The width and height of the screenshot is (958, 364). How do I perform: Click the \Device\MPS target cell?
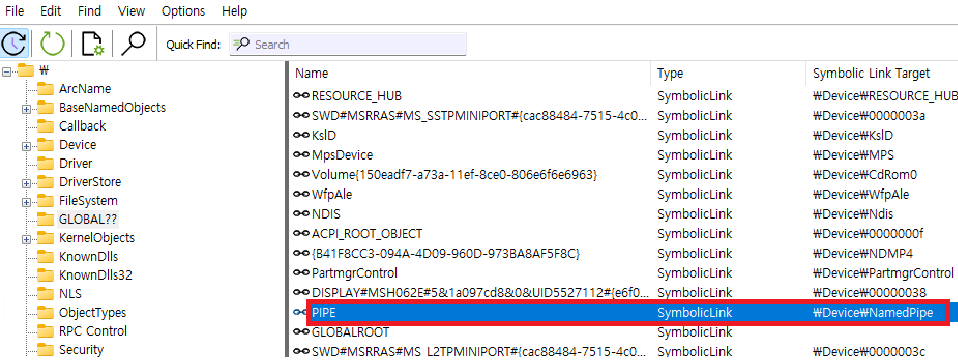854,155
